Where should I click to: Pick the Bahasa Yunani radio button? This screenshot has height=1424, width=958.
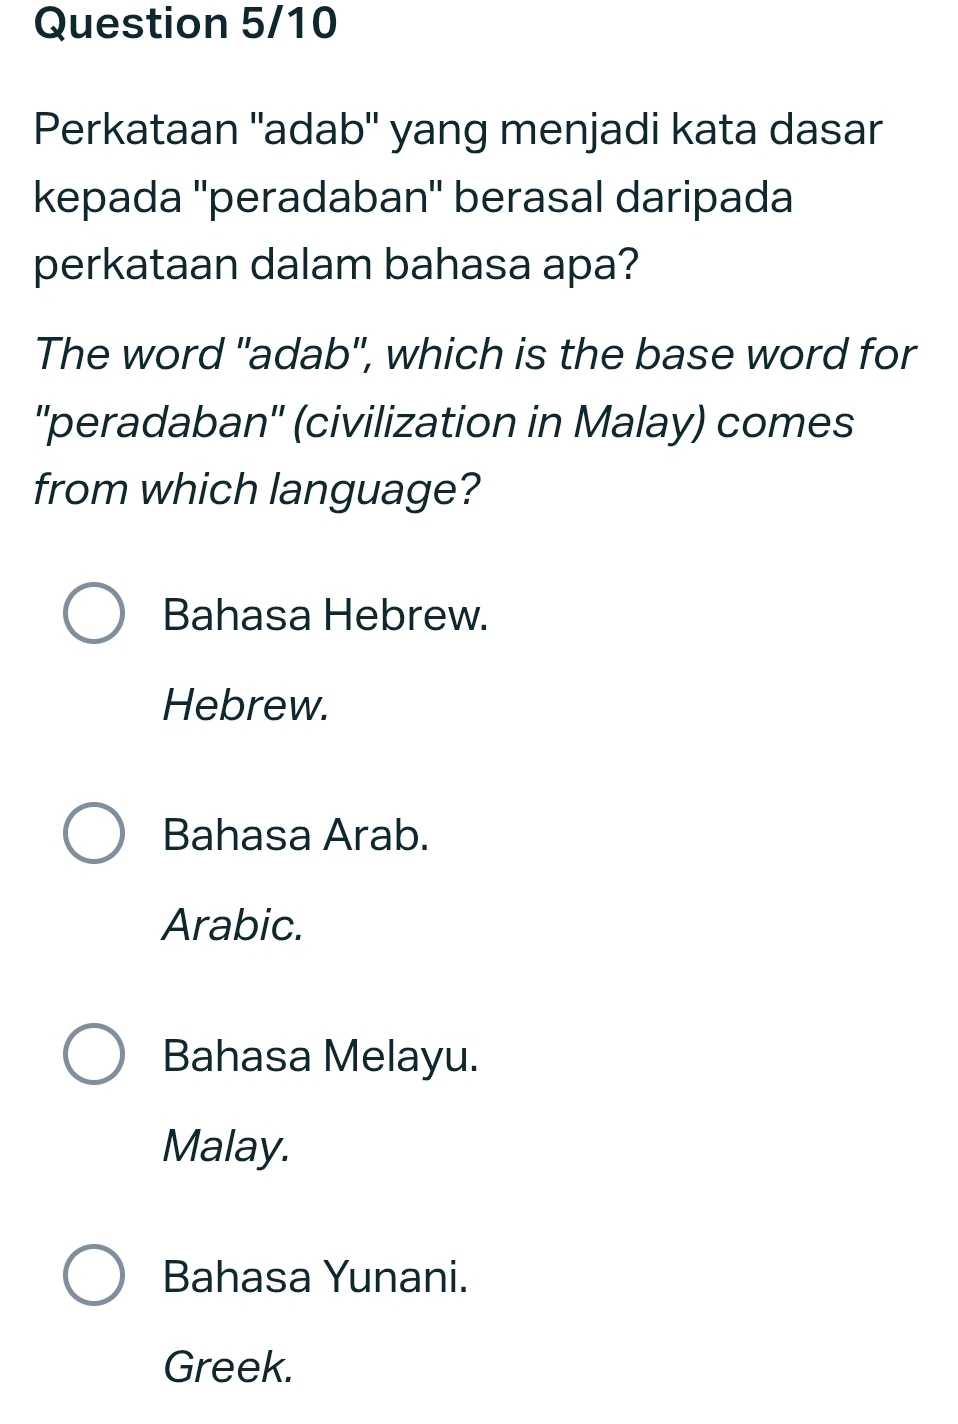coord(94,1275)
